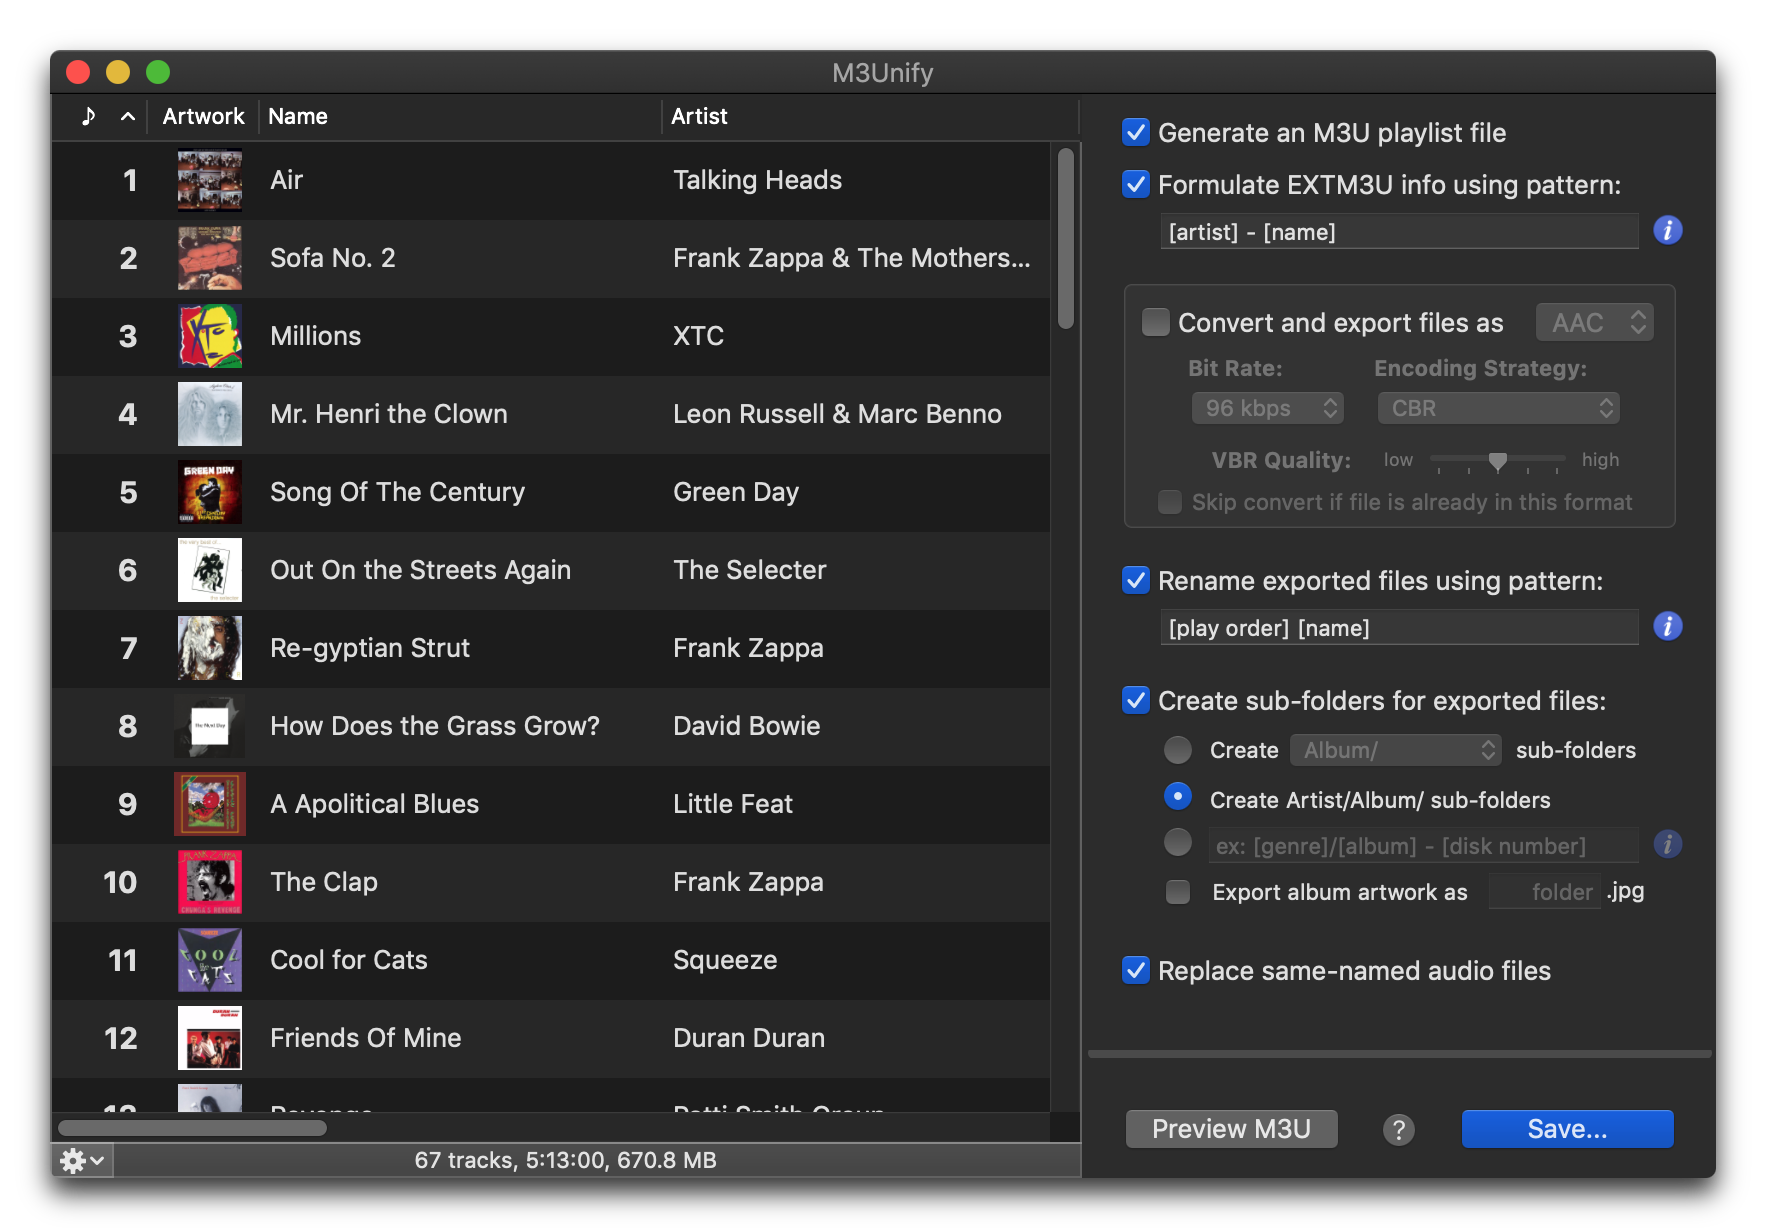1766x1228 pixels.
Task: Disable Generate an M3U playlist file
Action: [1136, 132]
